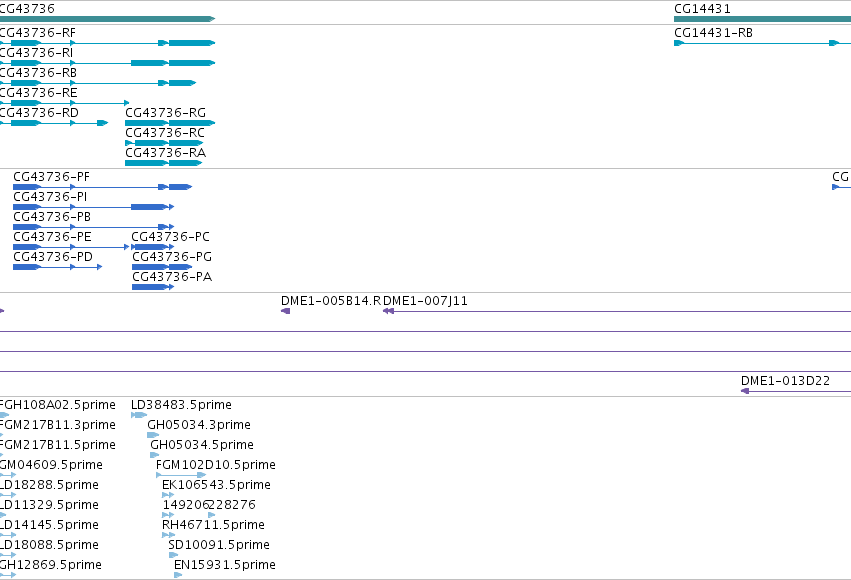This screenshot has width=851, height=580.
Task: Click the CG14431-RB transcript start exon
Action: (x=678, y=43)
